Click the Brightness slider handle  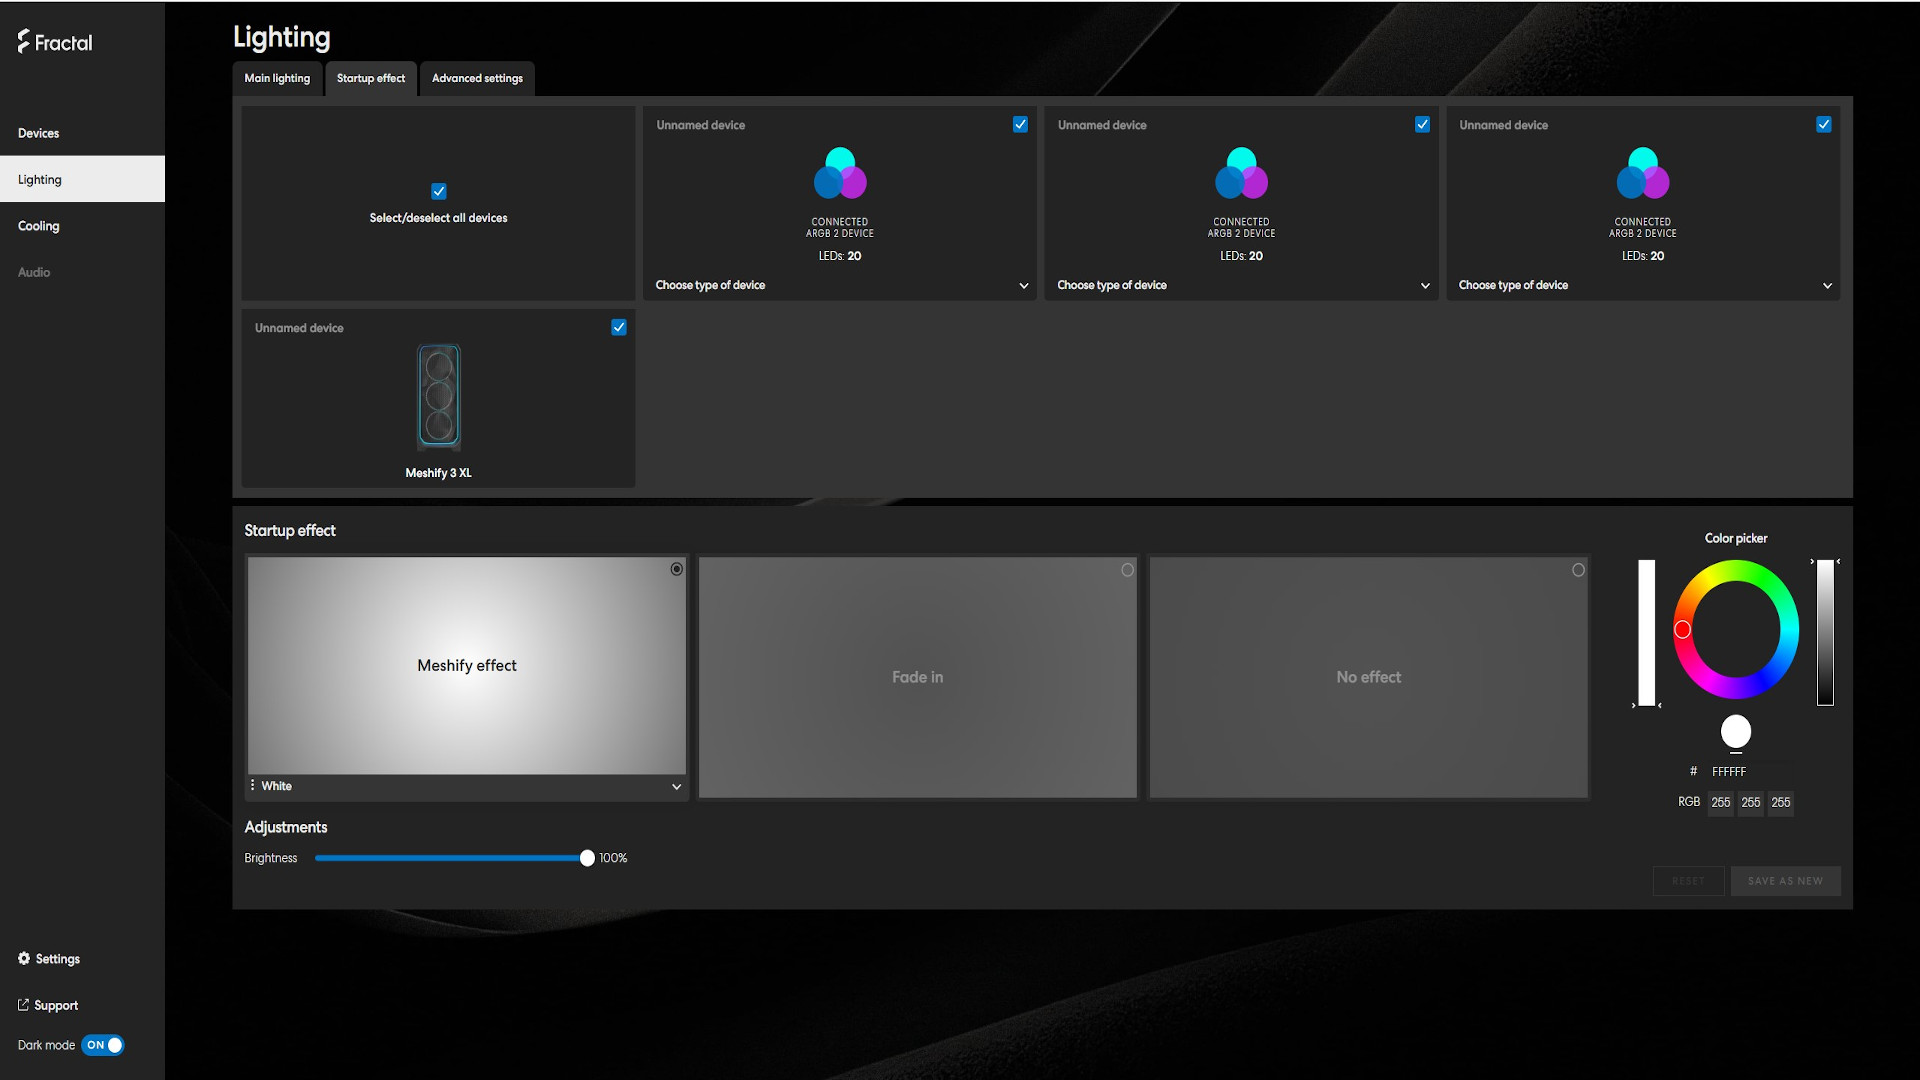tap(587, 858)
